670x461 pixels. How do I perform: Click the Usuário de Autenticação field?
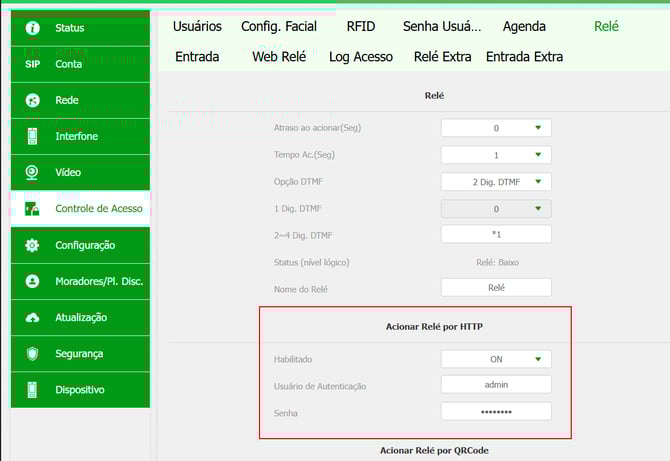point(496,385)
